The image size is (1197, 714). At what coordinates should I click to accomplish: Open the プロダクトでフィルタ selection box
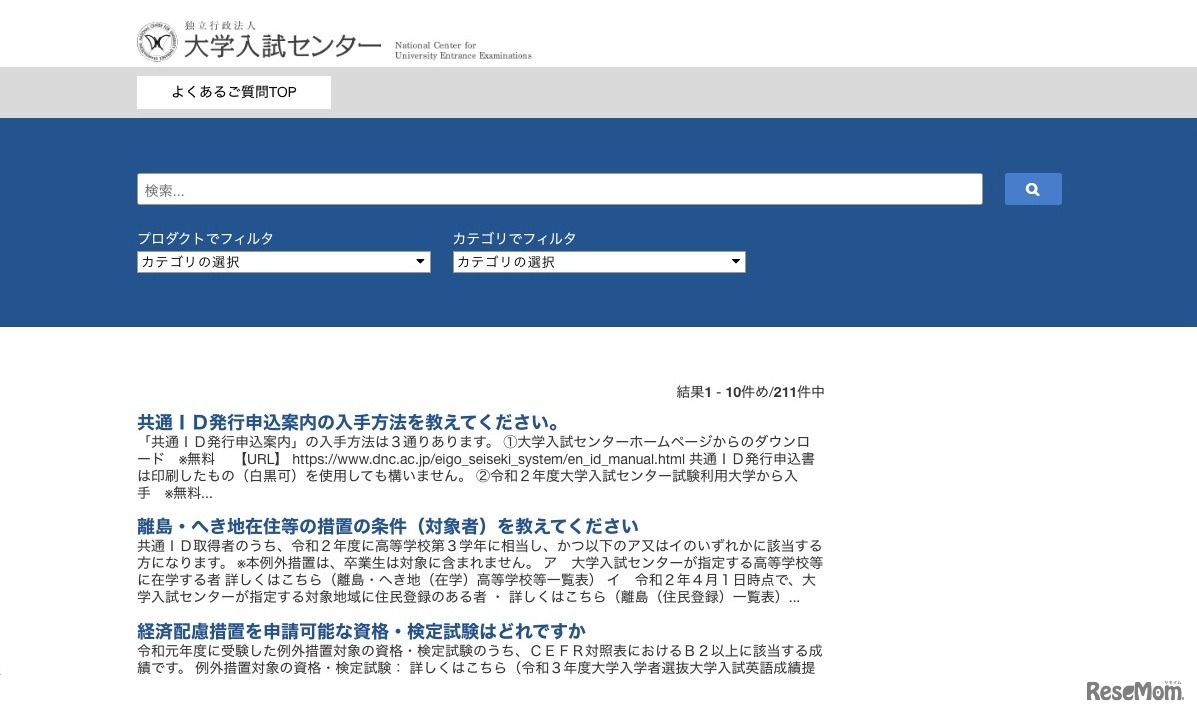click(283, 261)
